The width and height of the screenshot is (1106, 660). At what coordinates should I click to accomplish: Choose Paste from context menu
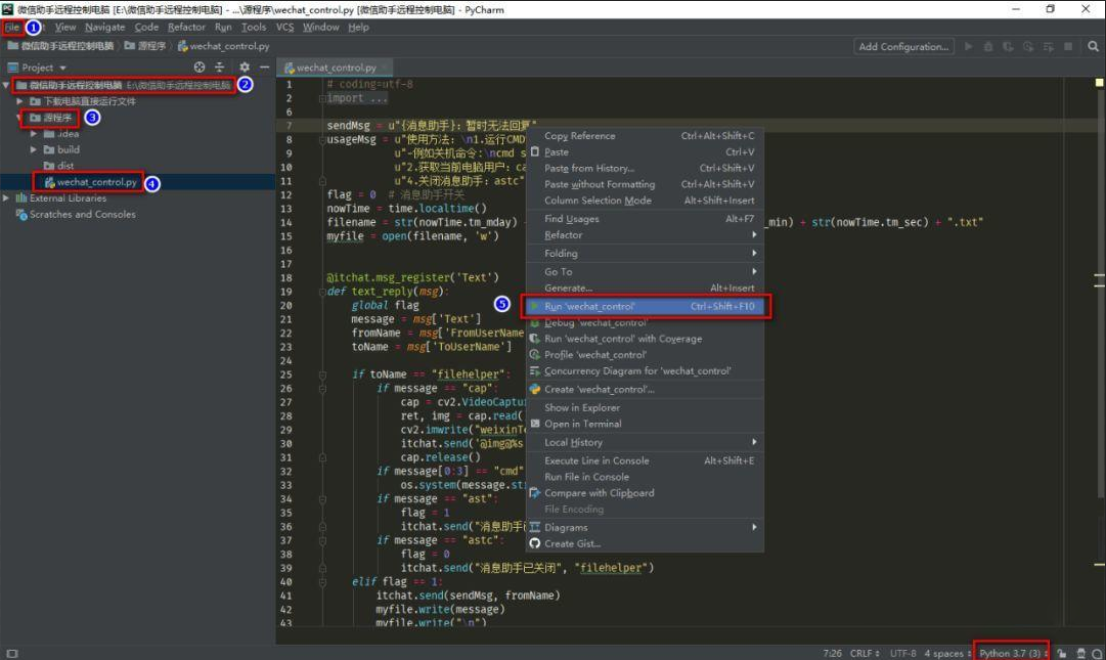pyautogui.click(x=645, y=152)
